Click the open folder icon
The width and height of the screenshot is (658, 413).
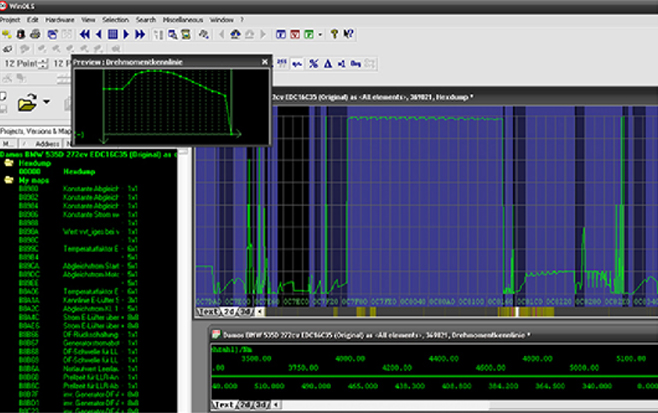click(27, 102)
